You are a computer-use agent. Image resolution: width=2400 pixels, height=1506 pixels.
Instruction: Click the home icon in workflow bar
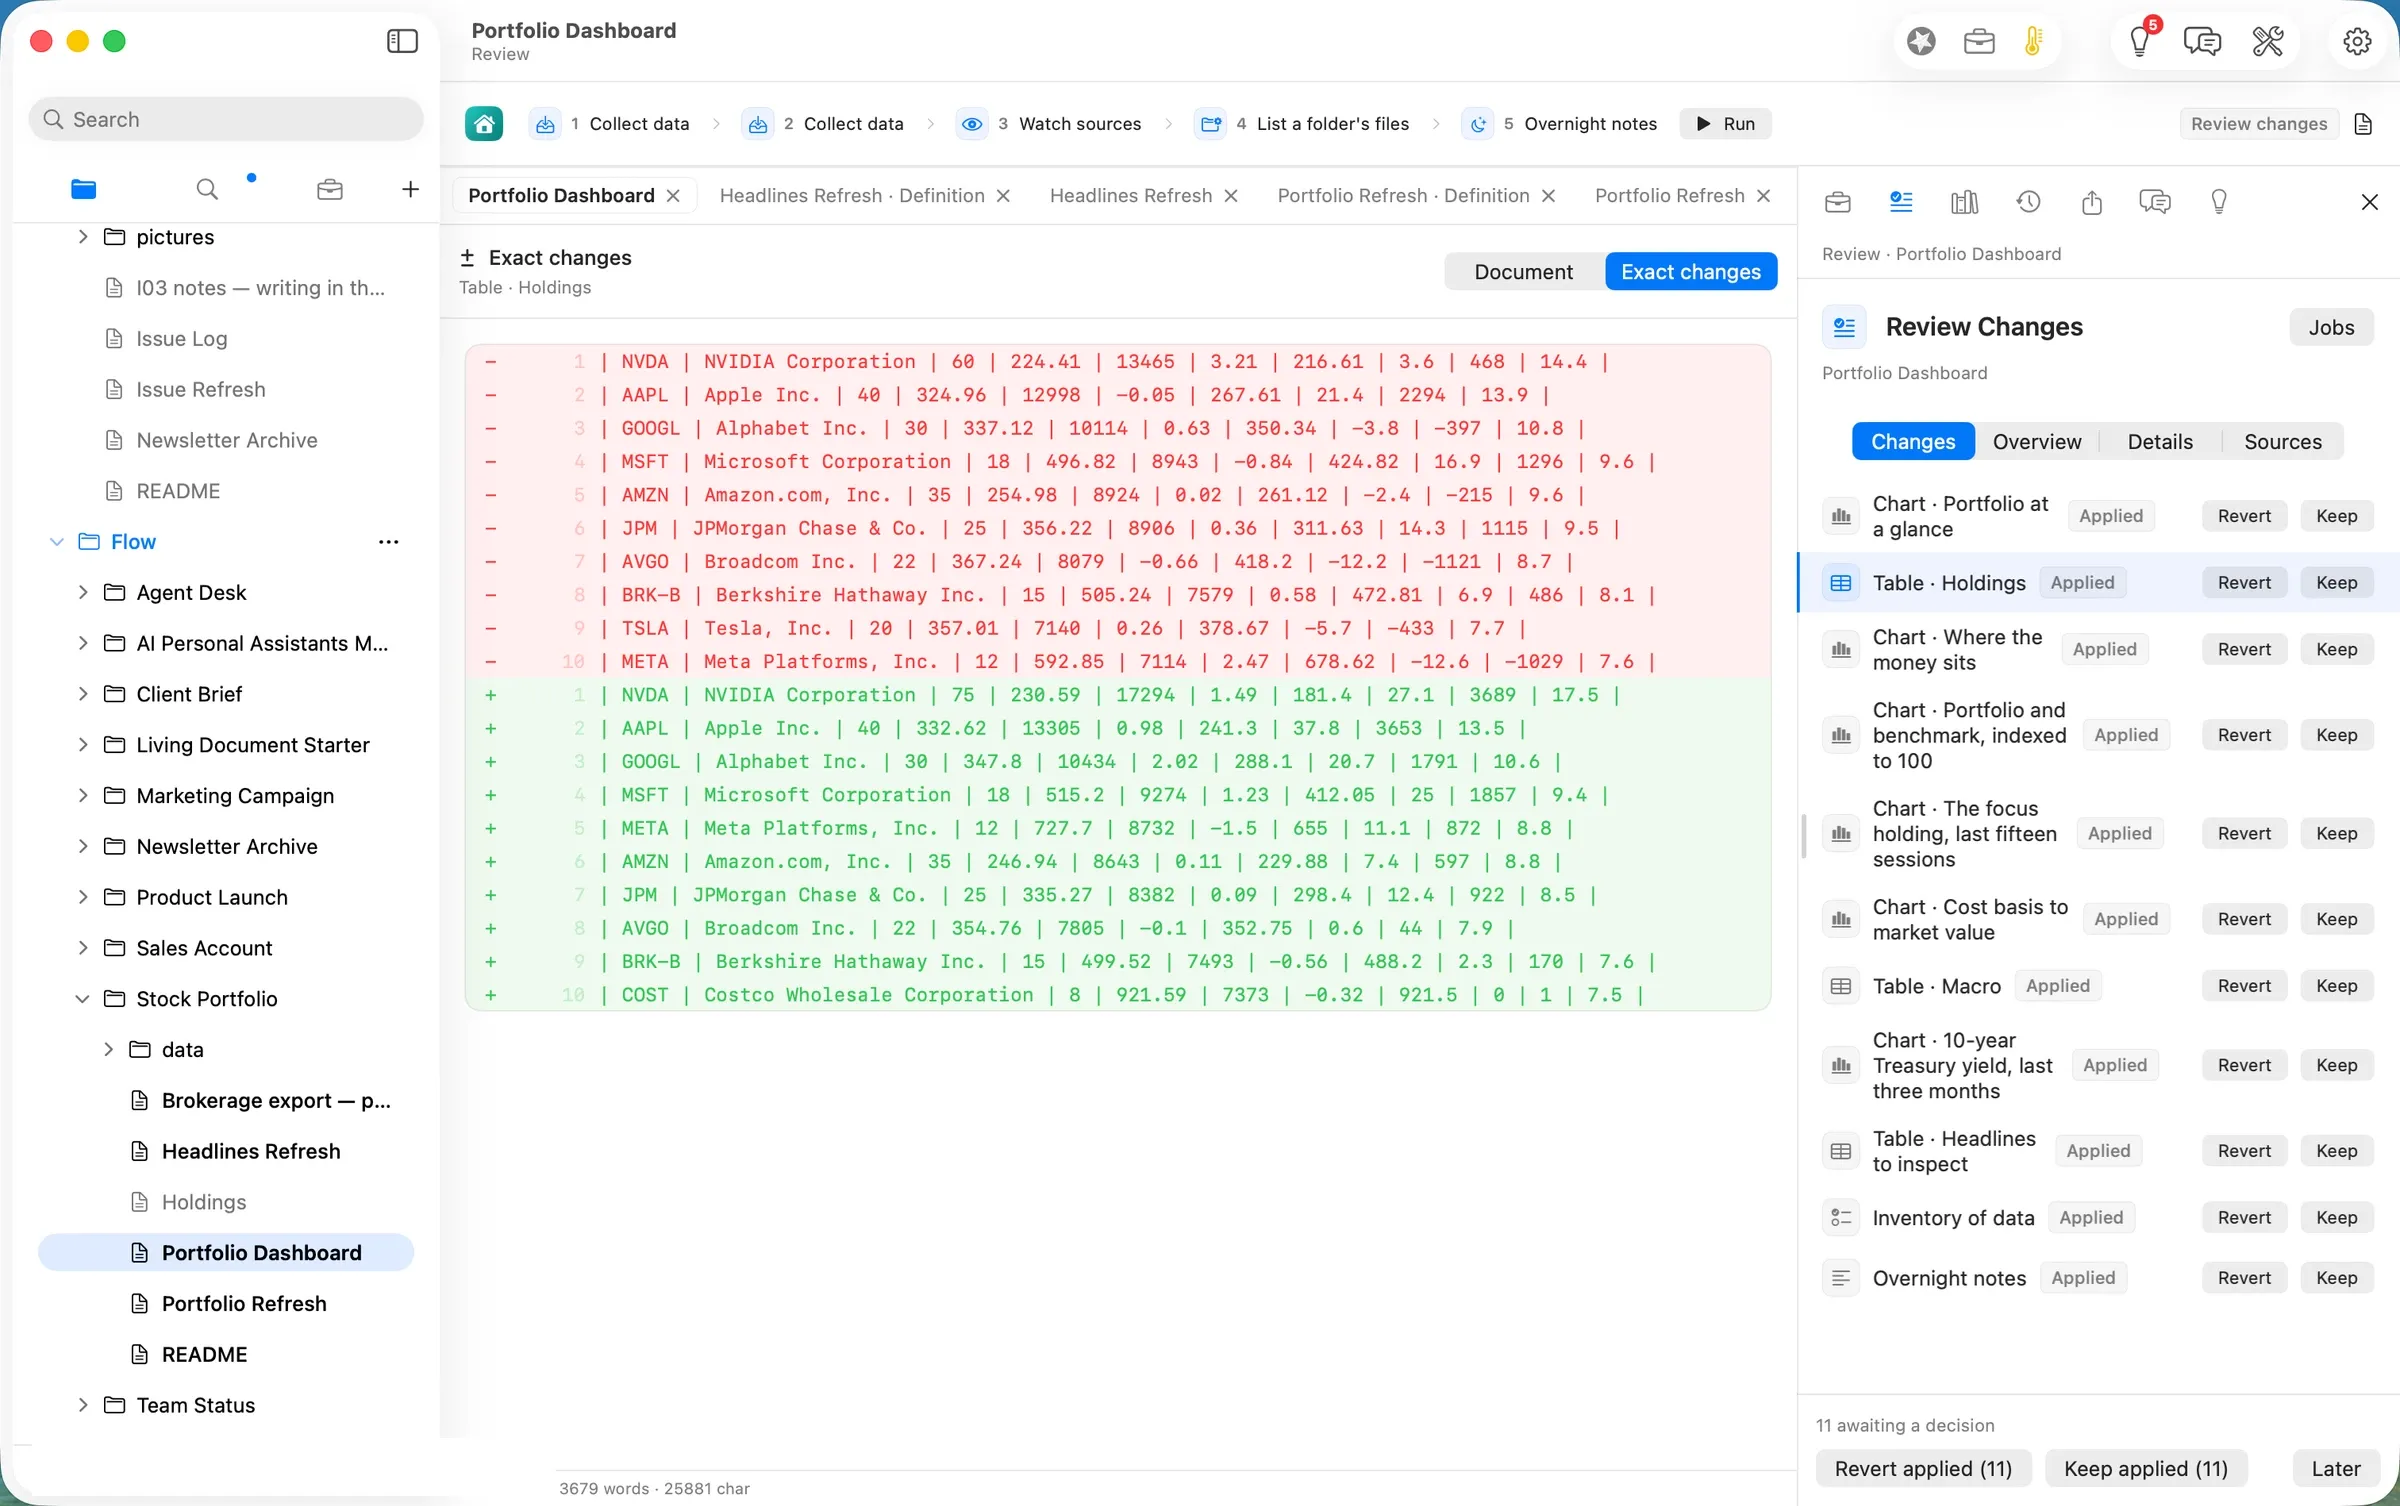(x=484, y=124)
